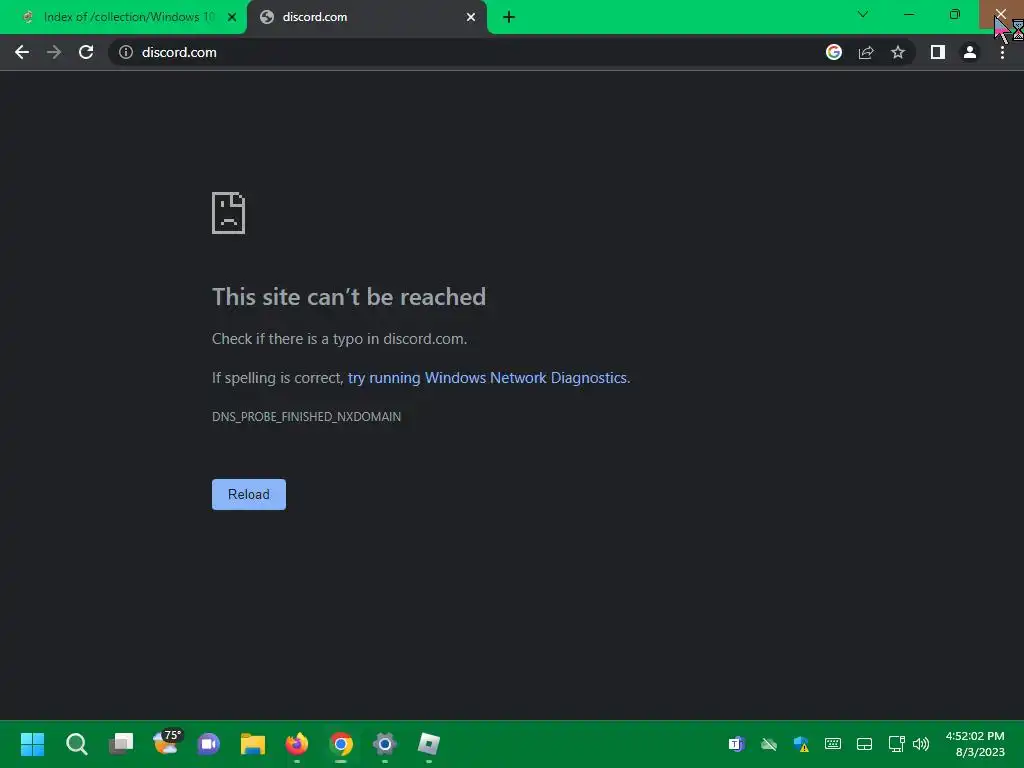The height and width of the screenshot is (768, 1024).
Task: Open File Explorer from the taskbar
Action: (253, 744)
